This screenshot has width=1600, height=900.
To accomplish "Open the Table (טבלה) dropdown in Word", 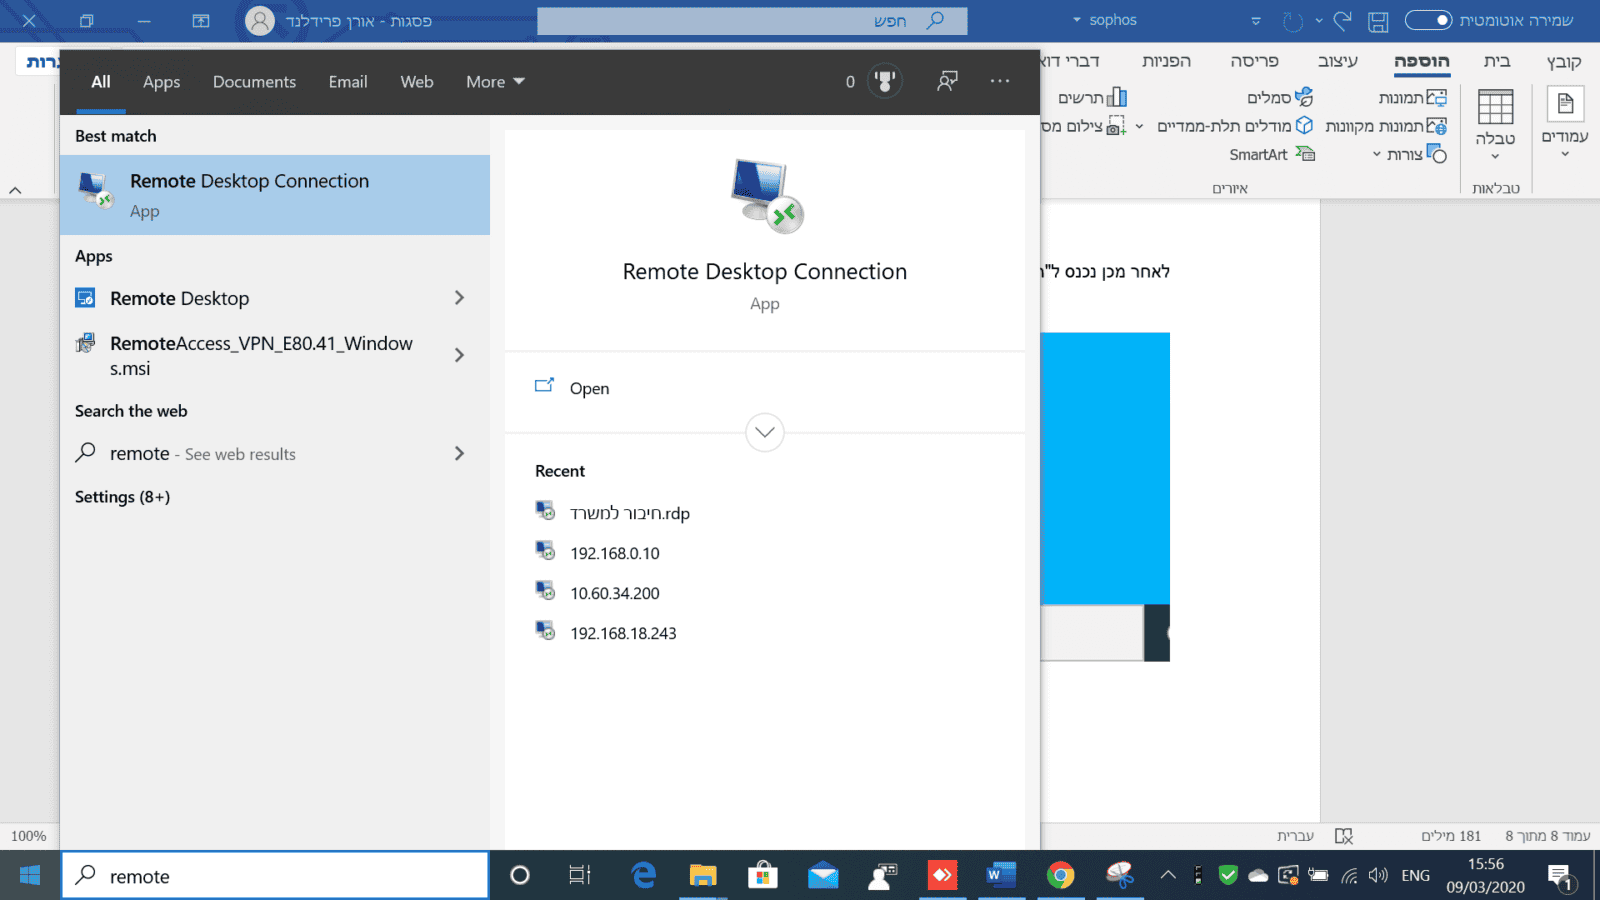I will pyautogui.click(x=1495, y=124).
